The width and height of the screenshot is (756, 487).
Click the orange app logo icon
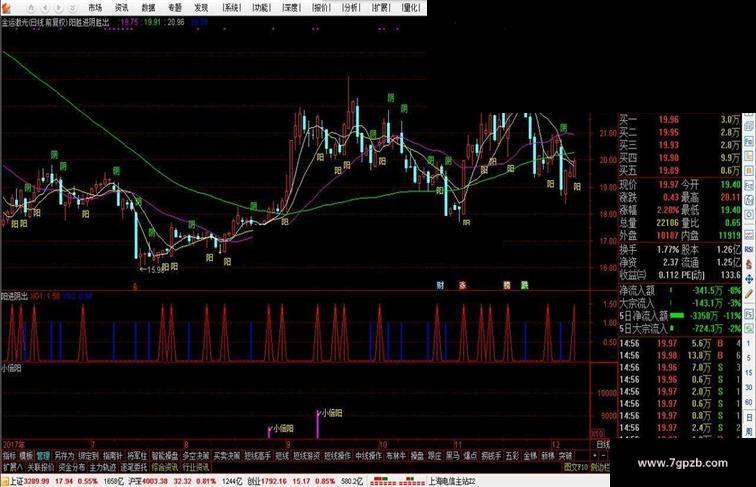[6, 8]
